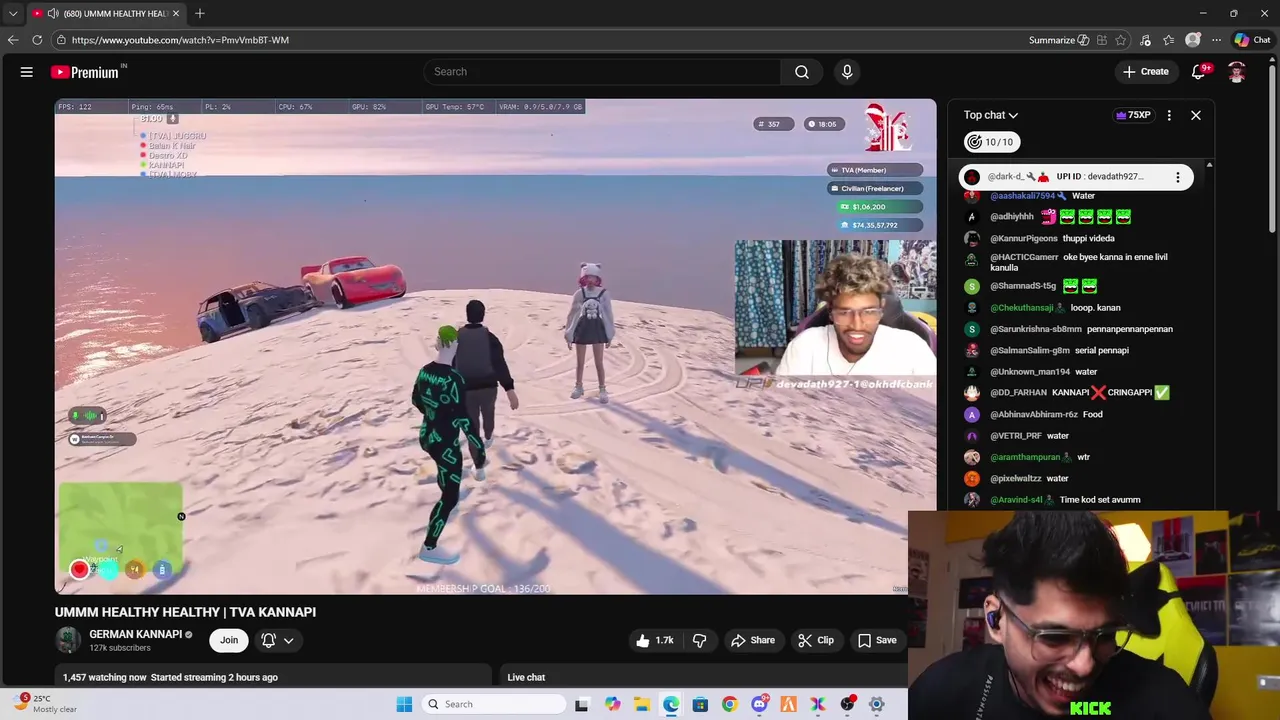Click the @DD_FARHAN chat username
Screen dimensions: 1280x720
(1018, 393)
